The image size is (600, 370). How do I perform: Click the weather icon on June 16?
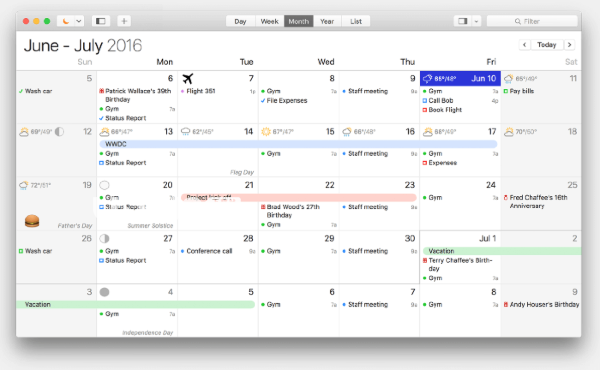[x=347, y=132]
